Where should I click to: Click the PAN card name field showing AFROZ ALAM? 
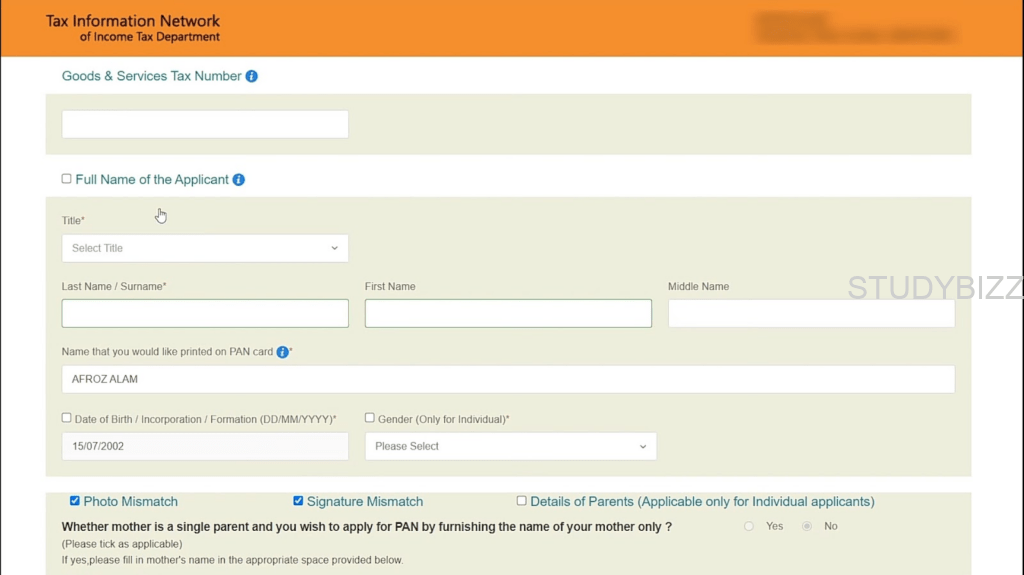point(508,379)
